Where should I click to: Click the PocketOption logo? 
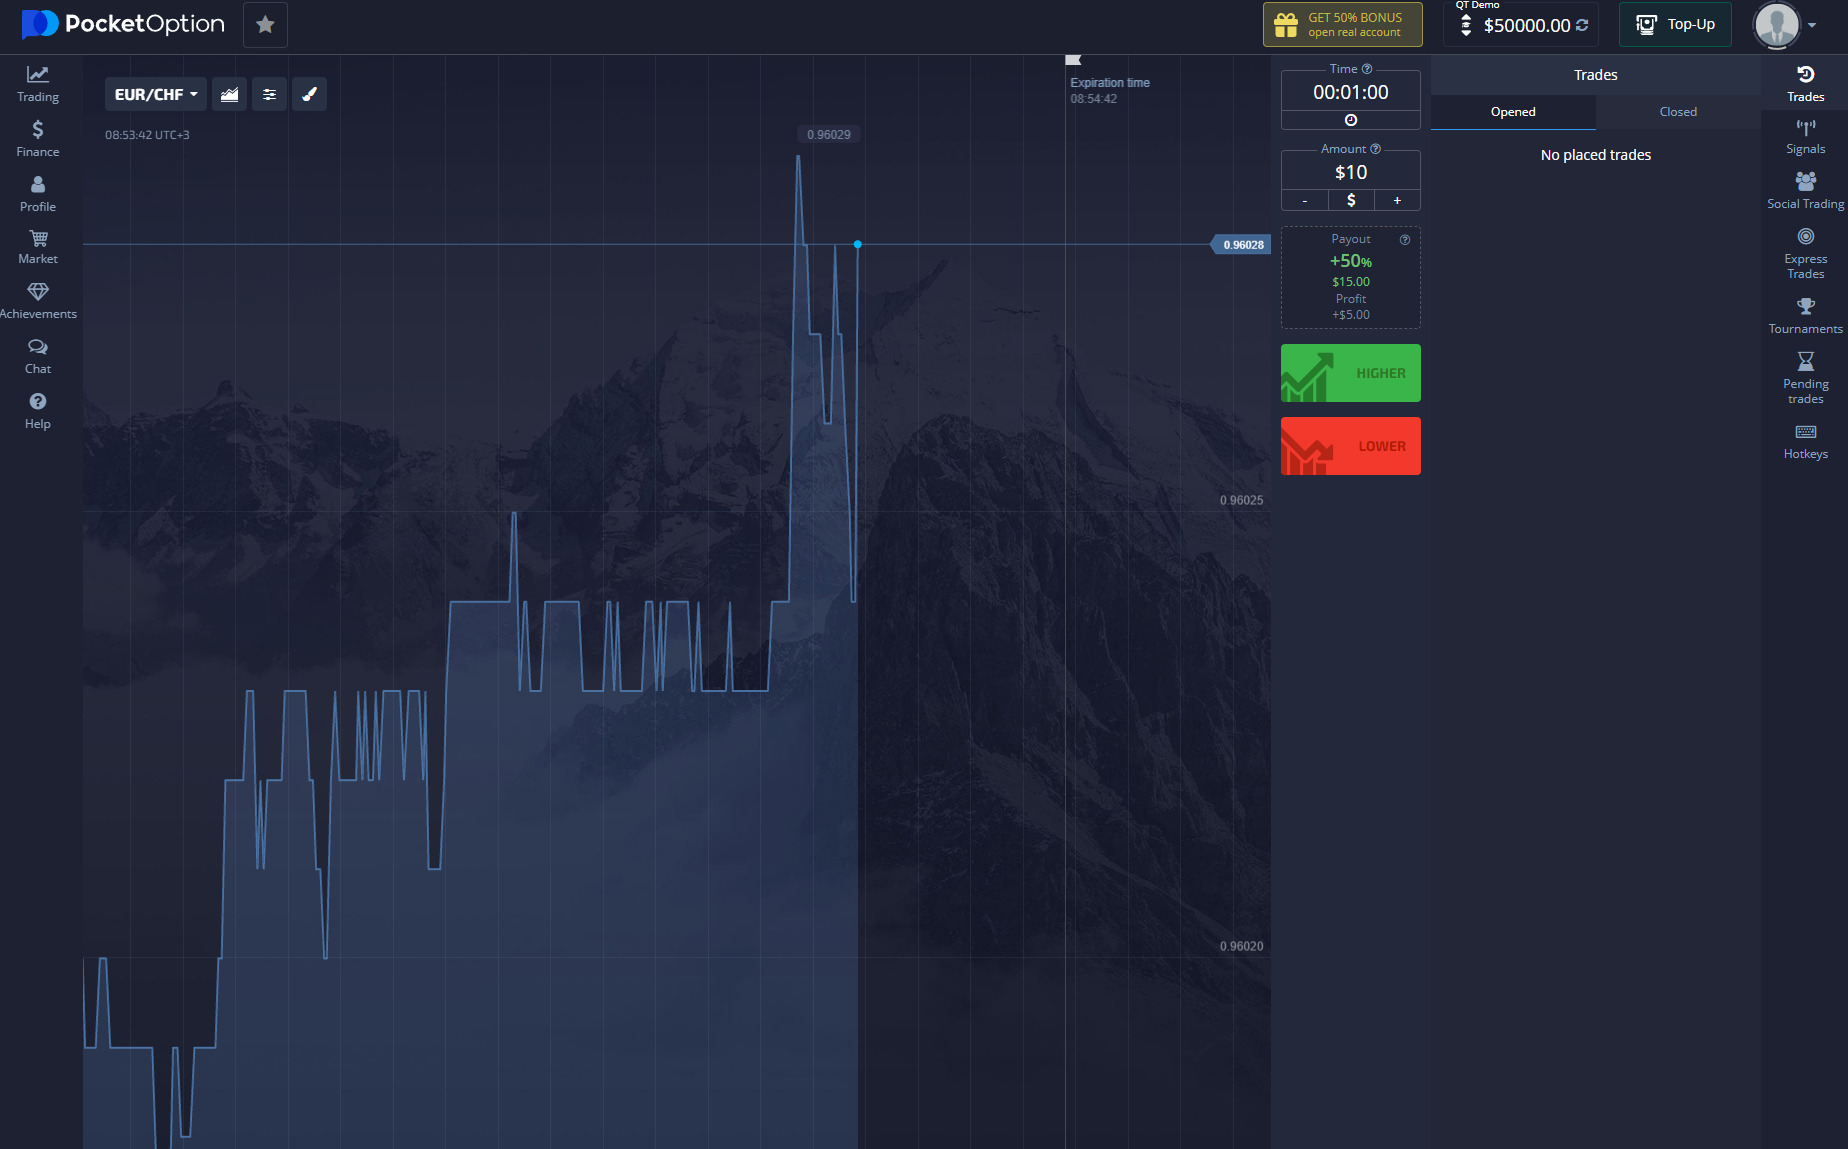[x=123, y=24]
